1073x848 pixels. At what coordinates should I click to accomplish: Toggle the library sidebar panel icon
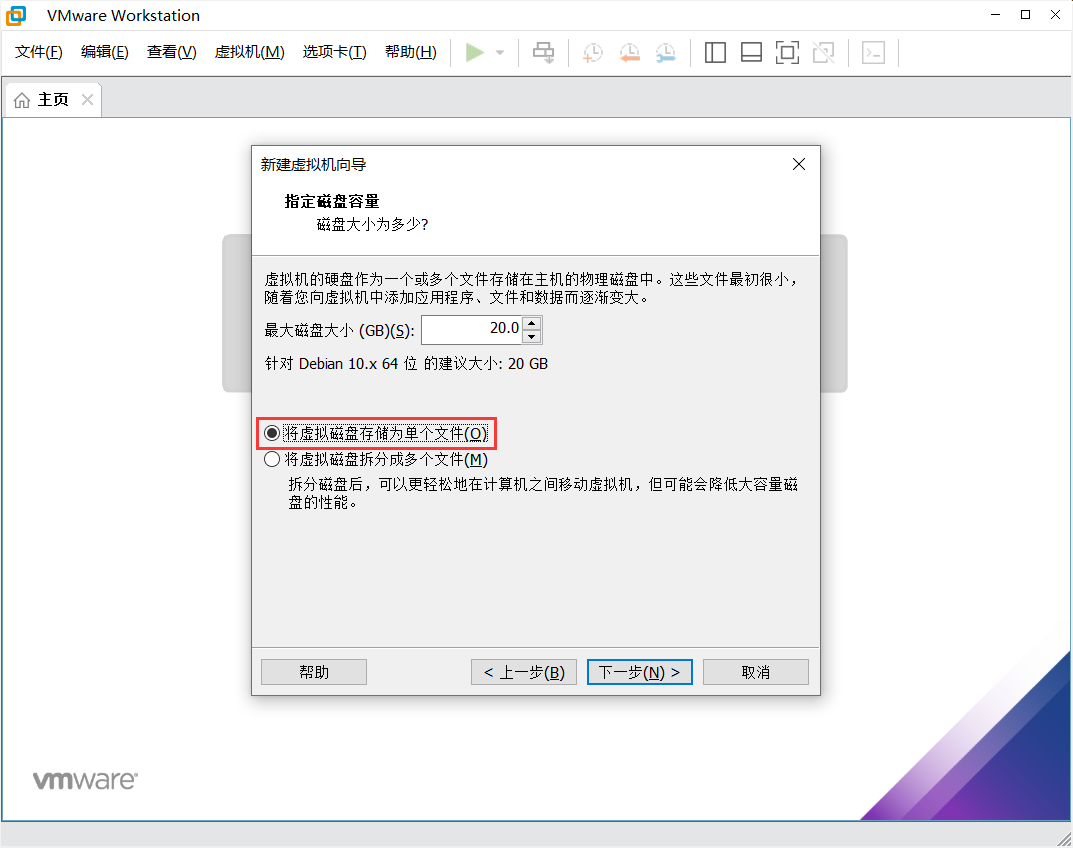715,52
